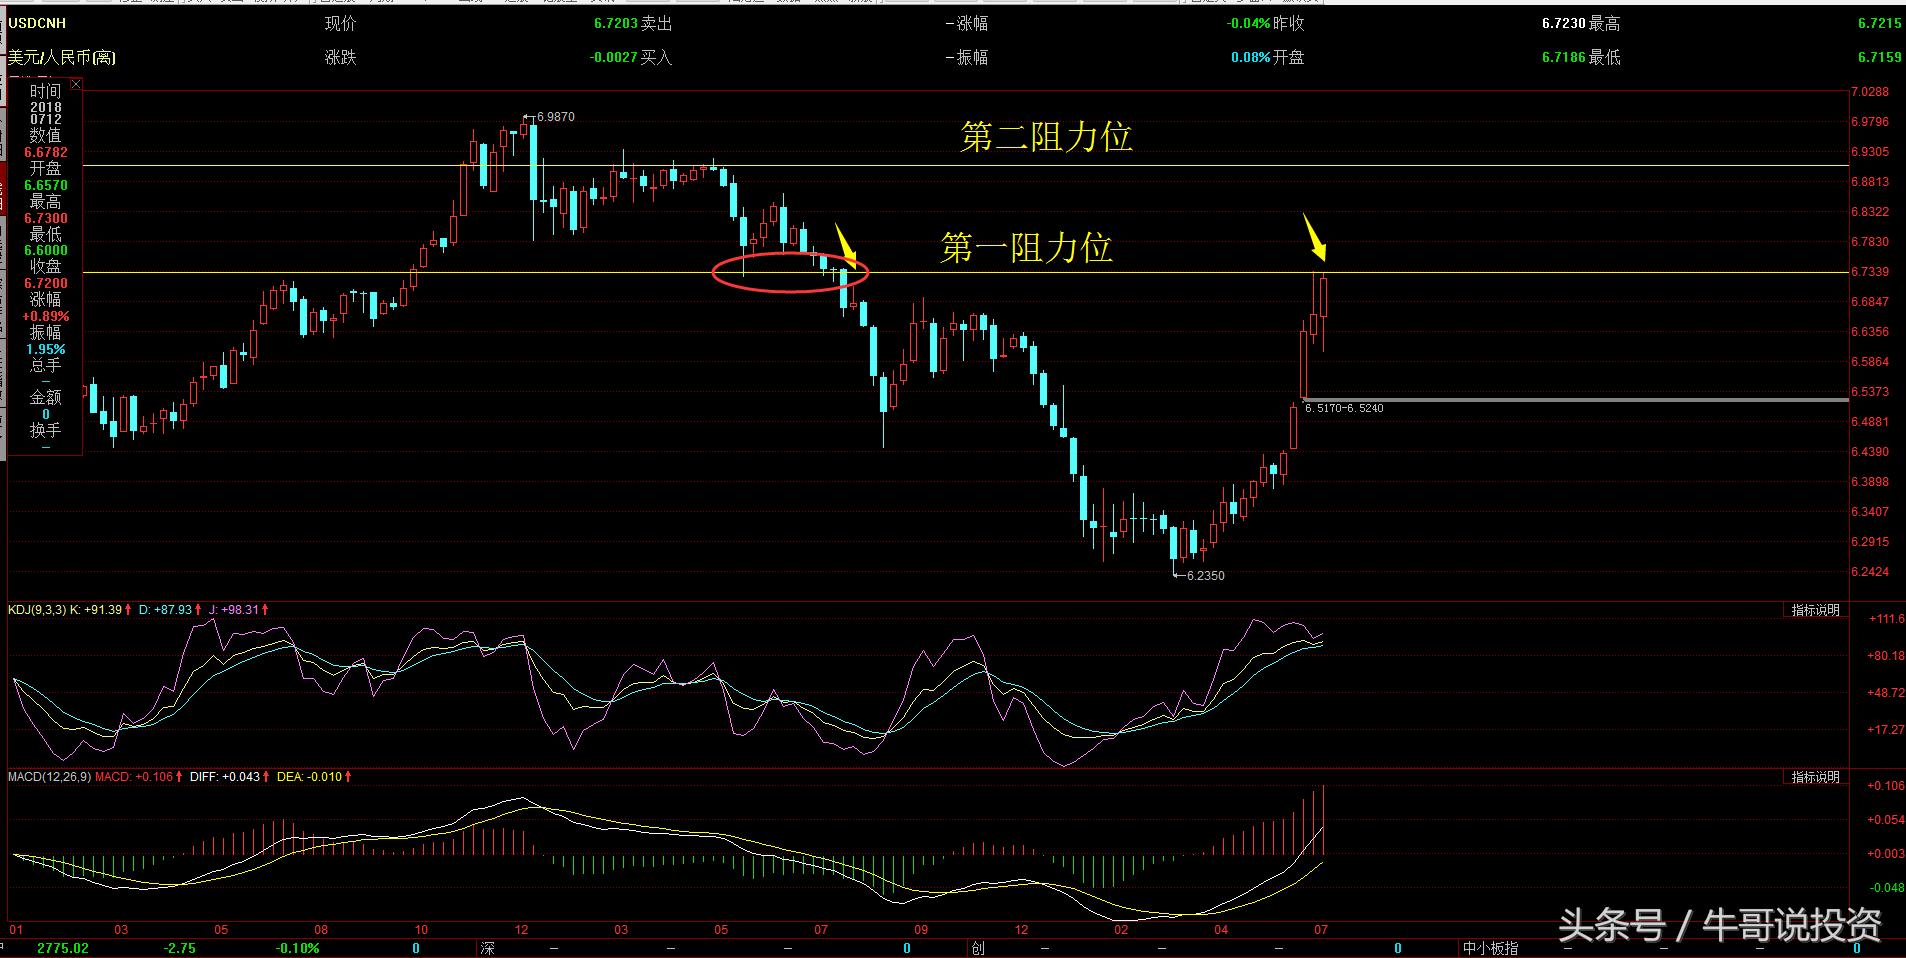Select the MACD(12,26,9) indicator label

point(50,777)
